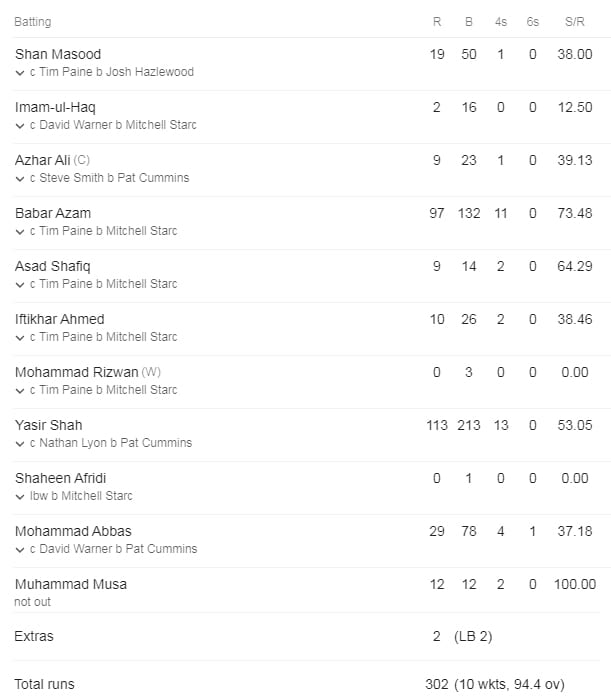The width and height of the screenshot is (611, 698).
Task: Click the Extras row label
Action: pyautogui.click(x=34, y=636)
